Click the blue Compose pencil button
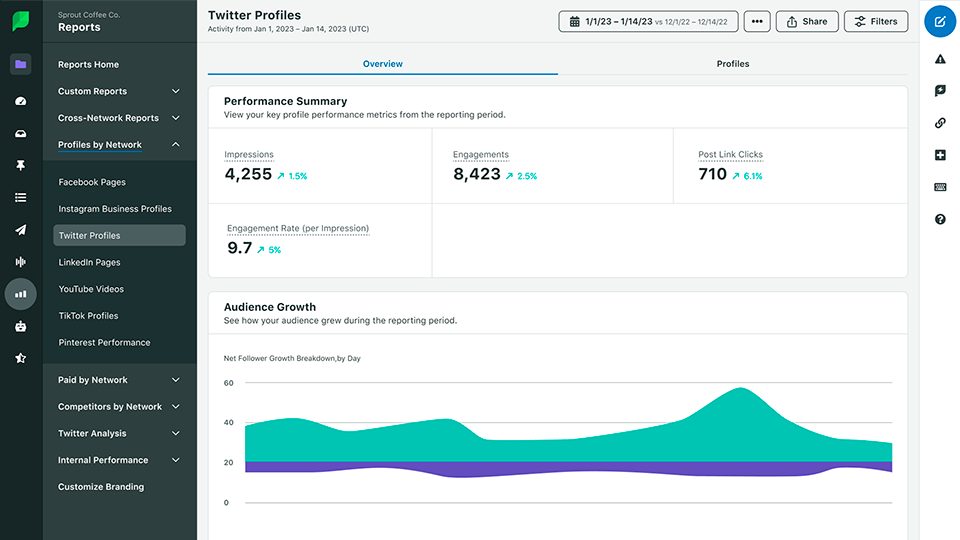 click(939, 21)
